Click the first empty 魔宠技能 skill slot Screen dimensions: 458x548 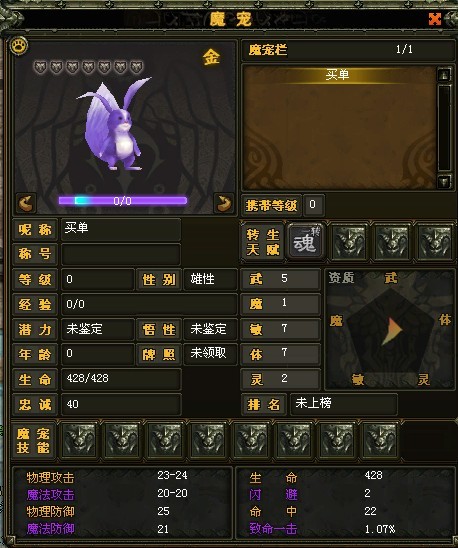point(79,440)
